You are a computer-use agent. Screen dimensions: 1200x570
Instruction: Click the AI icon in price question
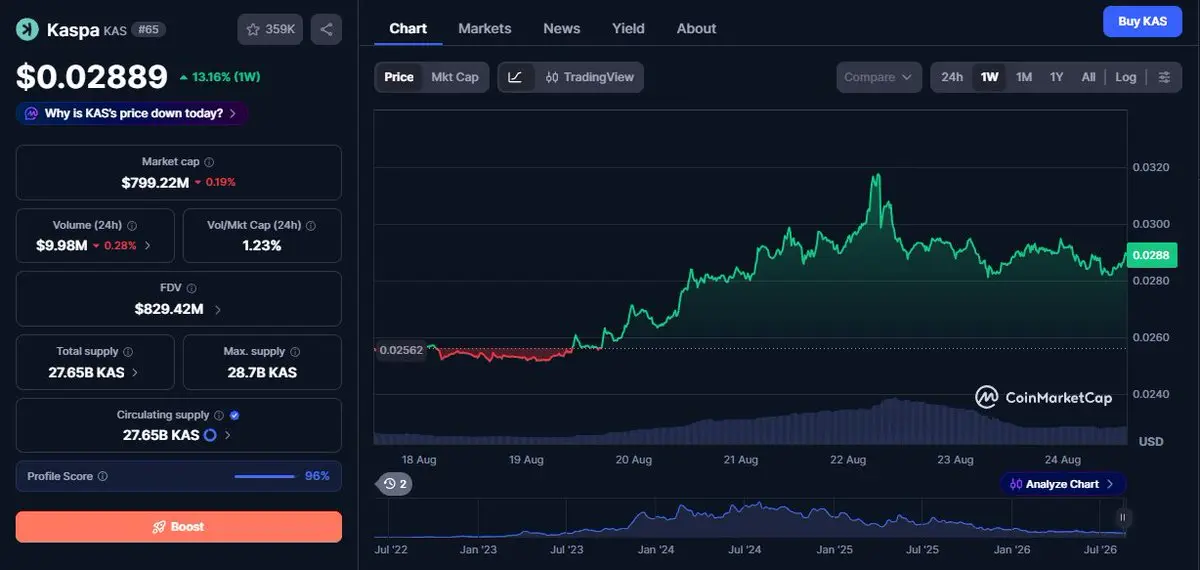(x=31, y=114)
